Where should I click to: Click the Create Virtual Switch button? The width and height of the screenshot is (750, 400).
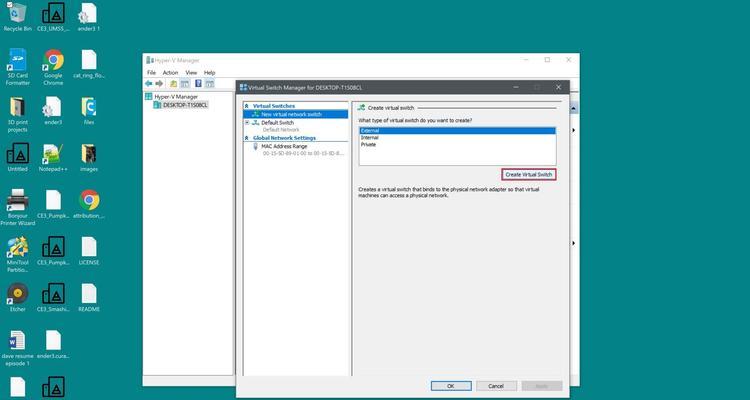528,174
